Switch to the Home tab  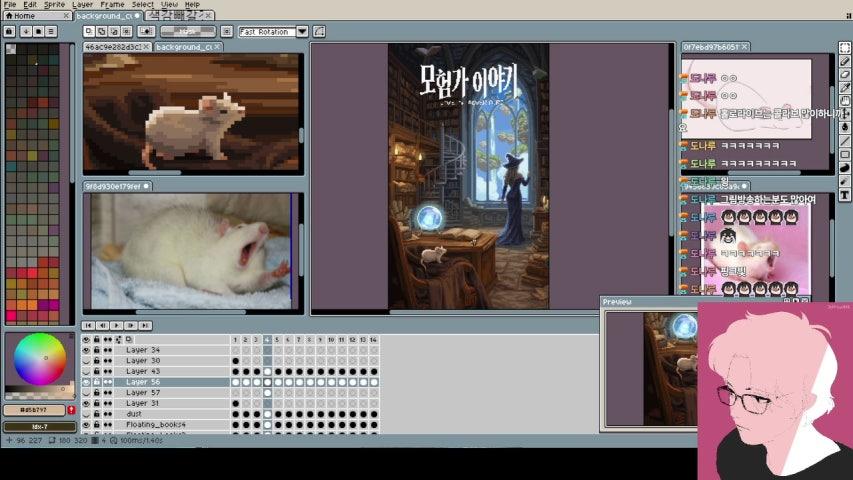(x=22, y=16)
